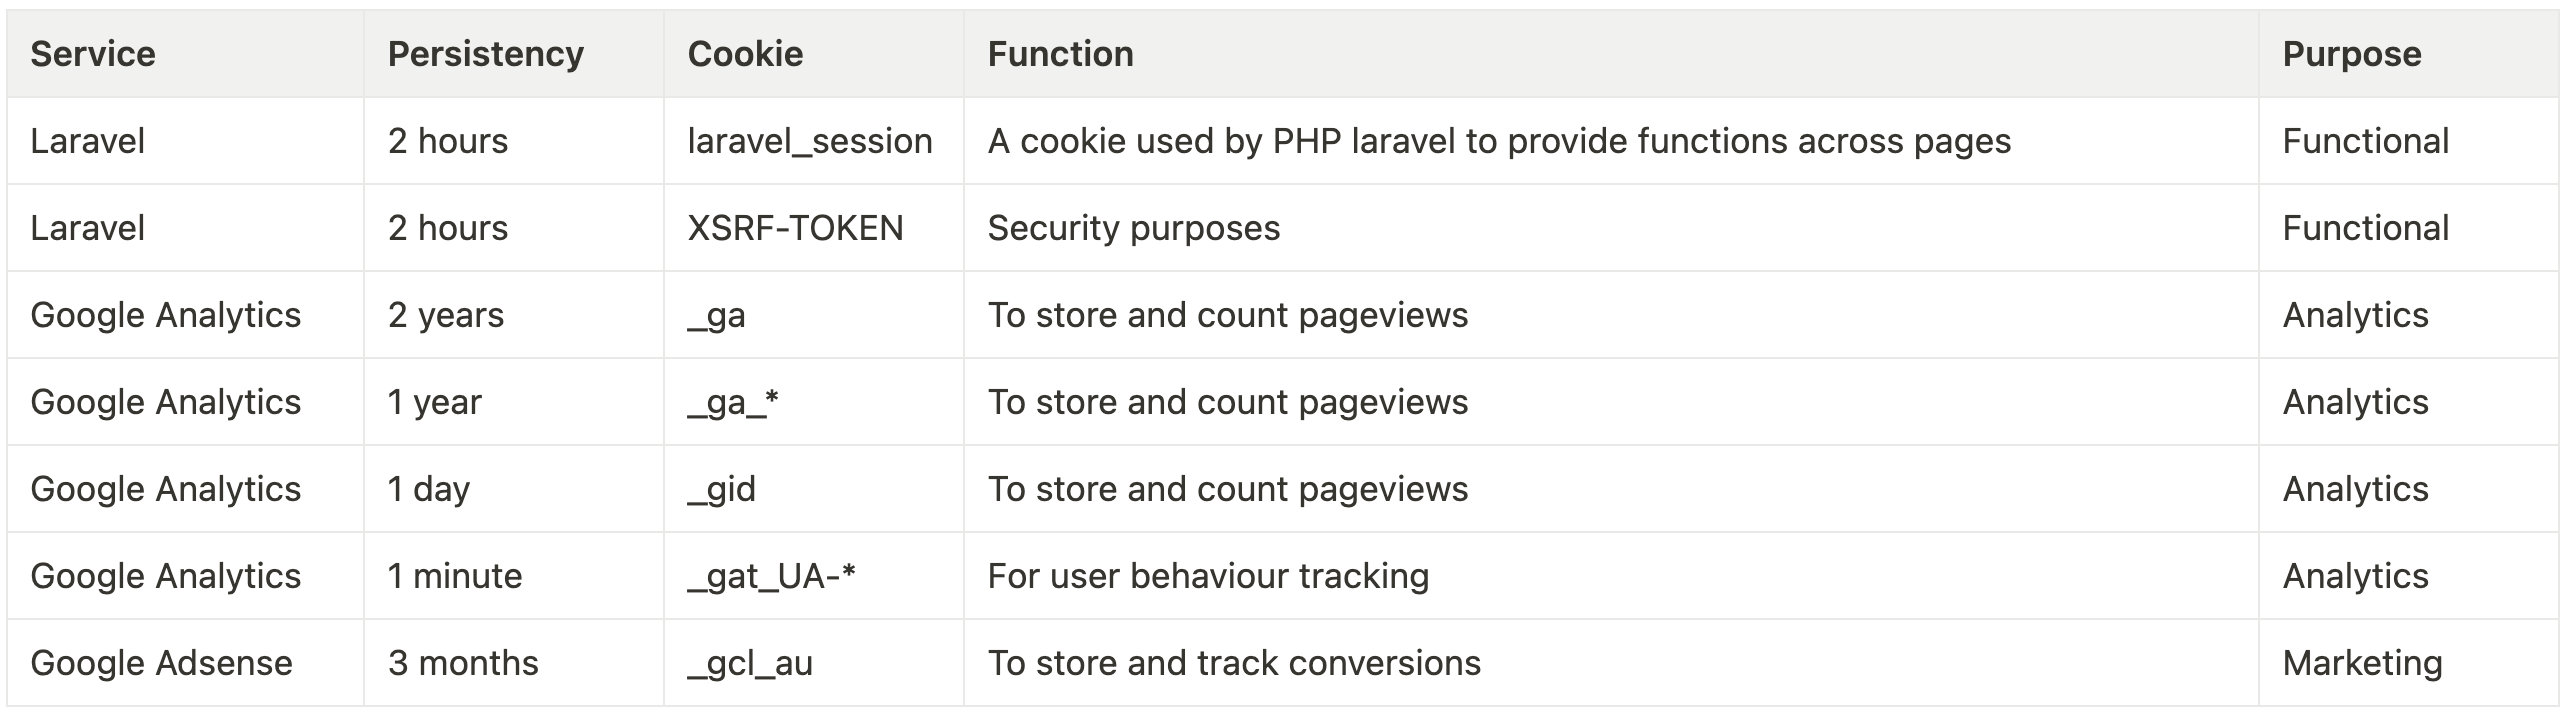Select the _gat_UA-* cookie cell
This screenshot has height=716, width=2568.
(813, 576)
